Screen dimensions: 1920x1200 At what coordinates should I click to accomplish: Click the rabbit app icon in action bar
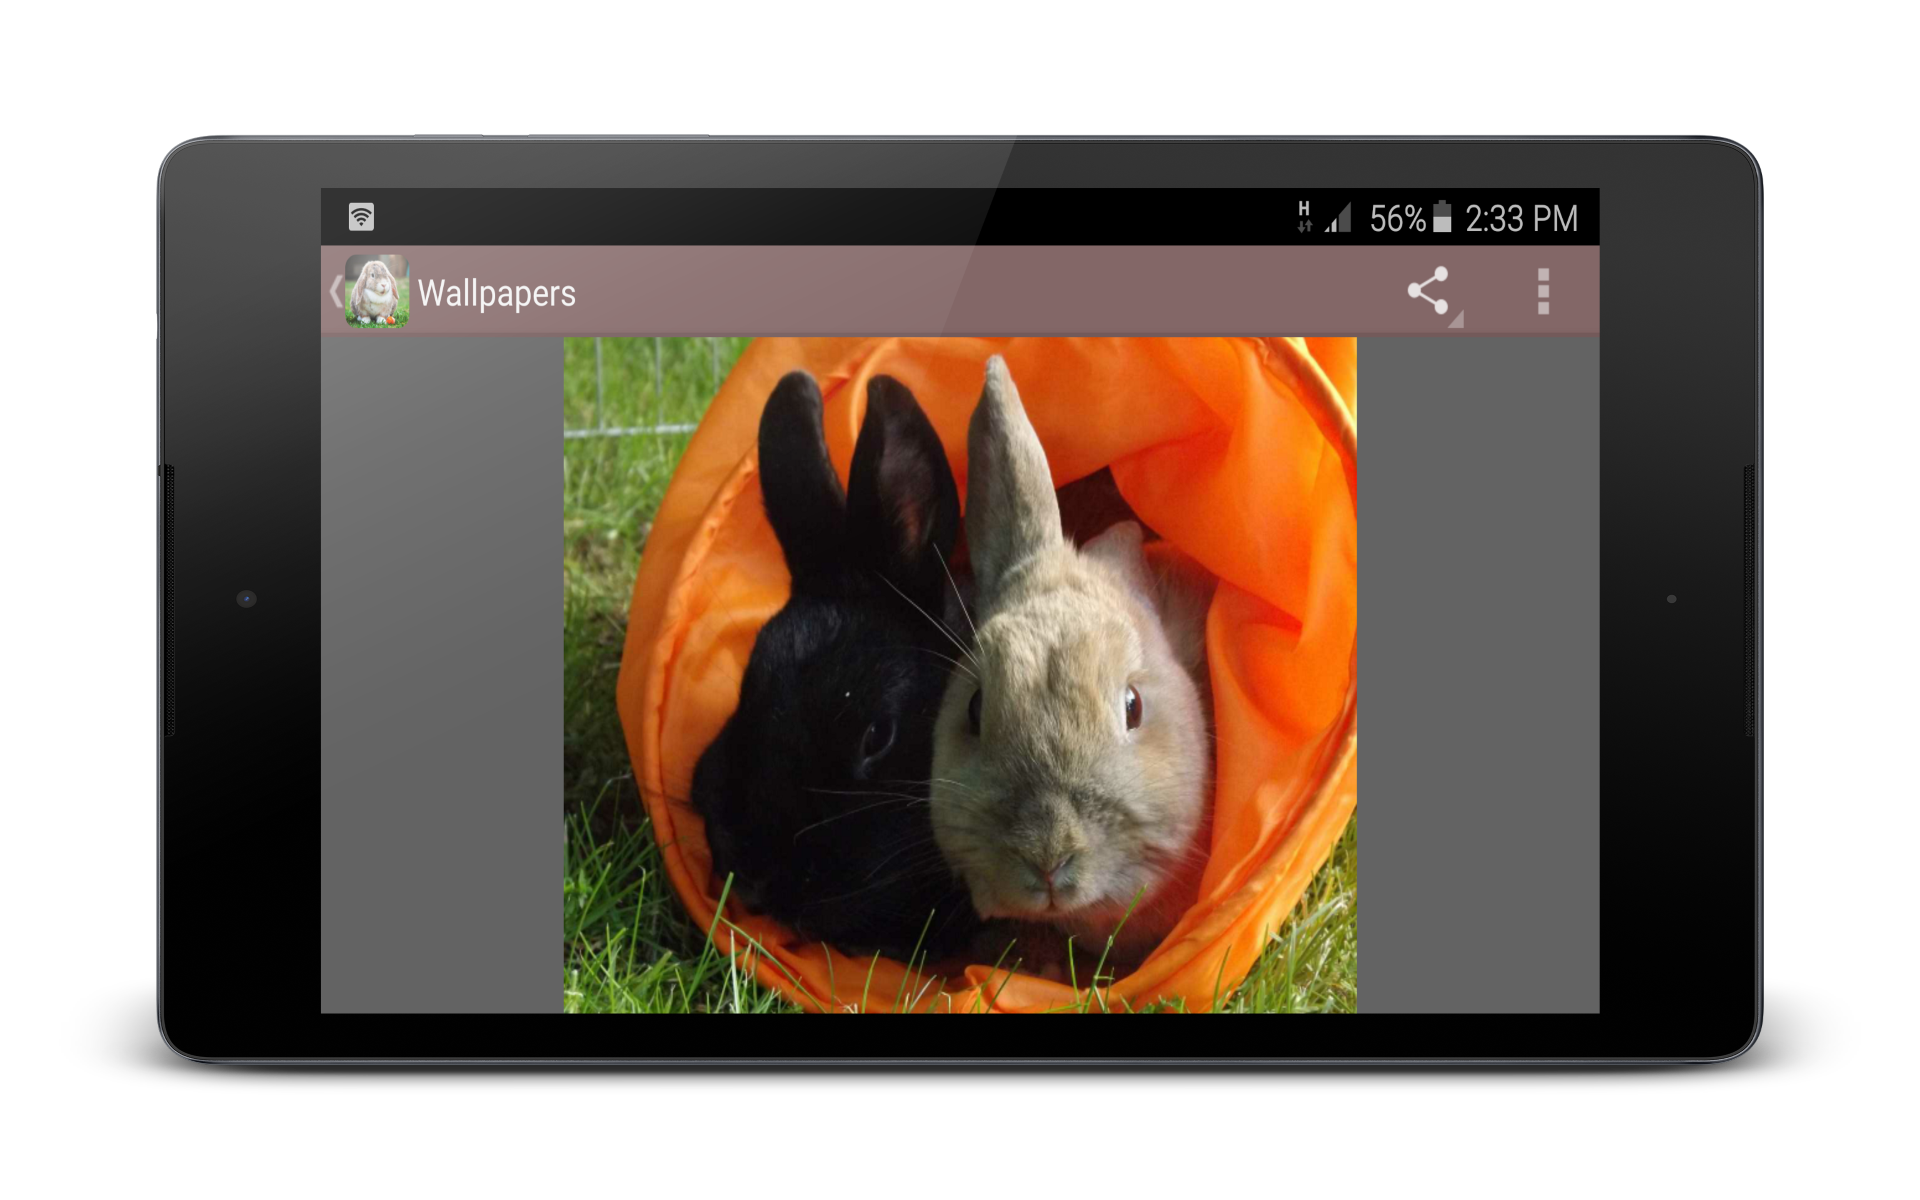coord(377,291)
